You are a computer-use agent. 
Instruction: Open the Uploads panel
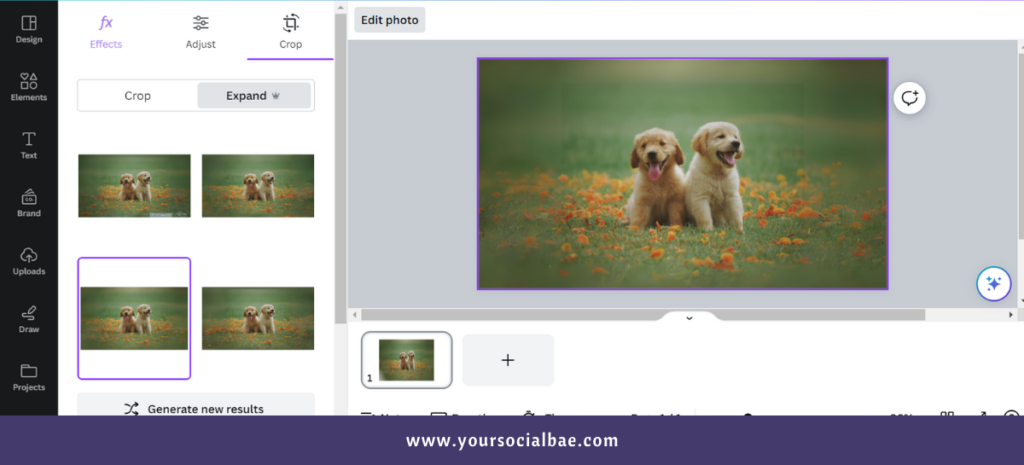click(x=29, y=261)
